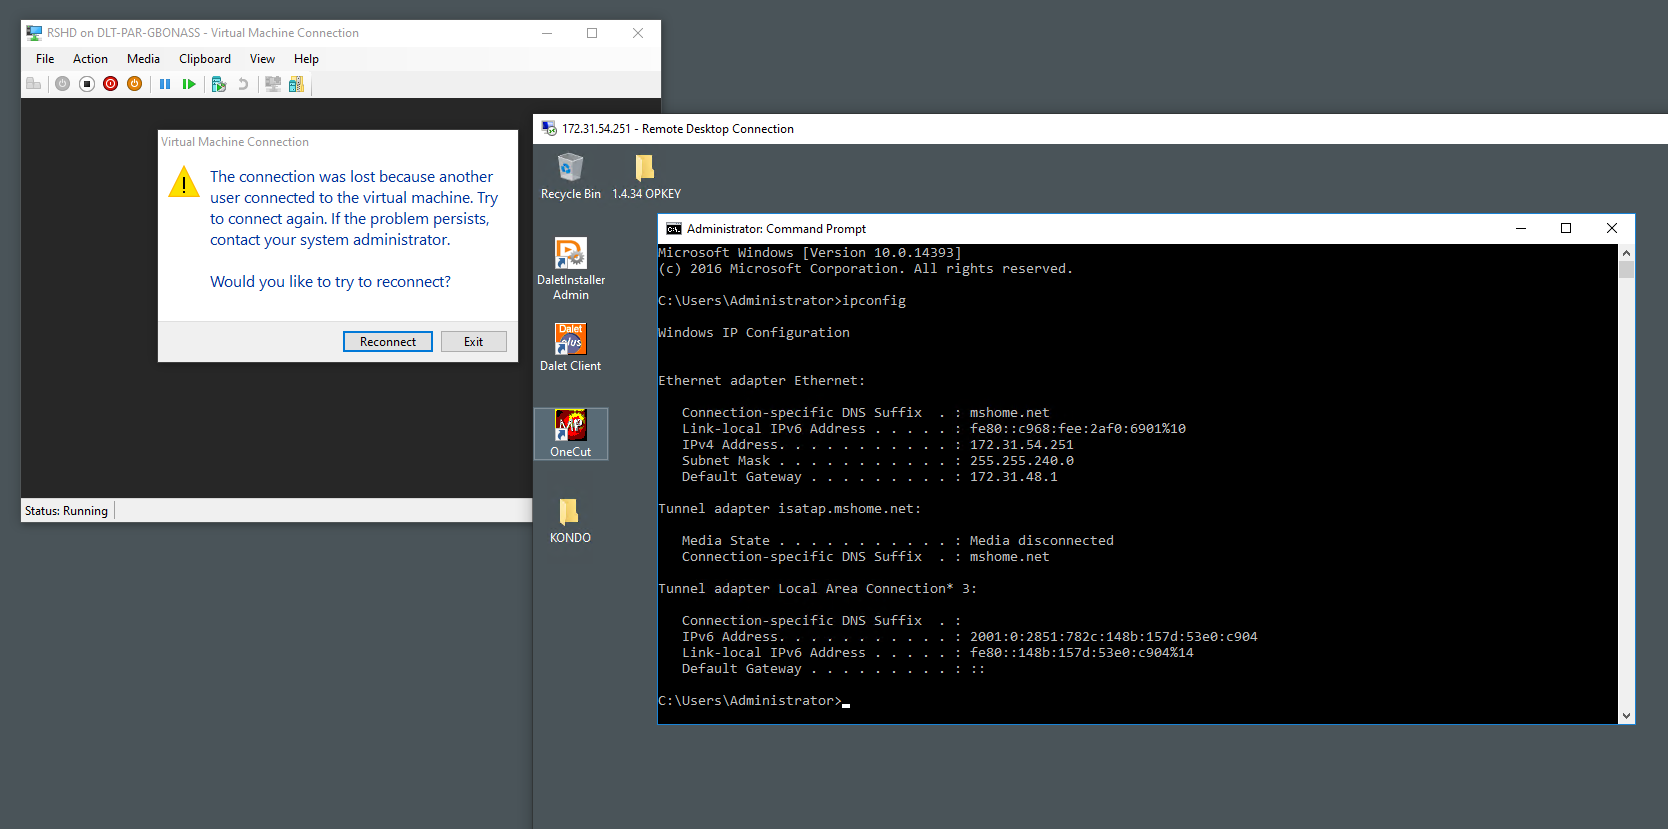Click the scroll up arrow in Command Prompt
Viewport: 1668px width, 829px height.
(x=1626, y=253)
